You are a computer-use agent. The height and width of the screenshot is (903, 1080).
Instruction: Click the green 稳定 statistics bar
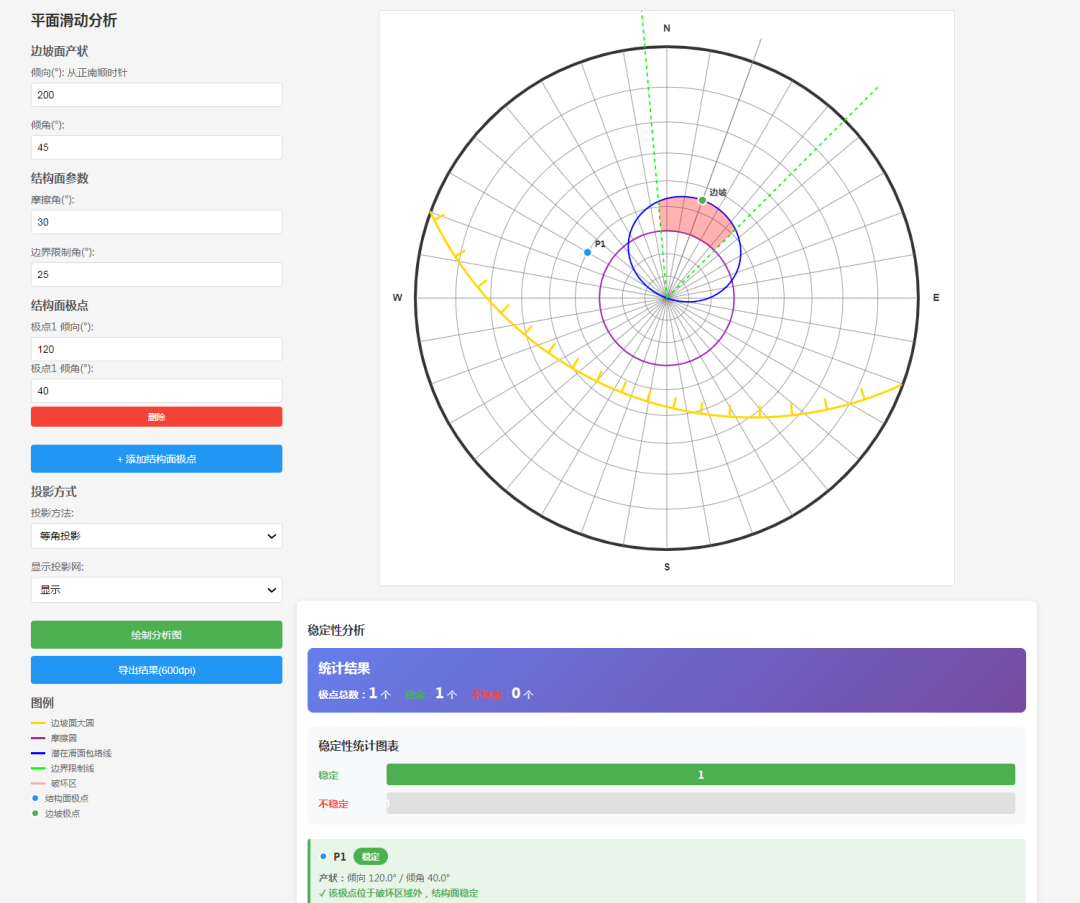(700, 775)
